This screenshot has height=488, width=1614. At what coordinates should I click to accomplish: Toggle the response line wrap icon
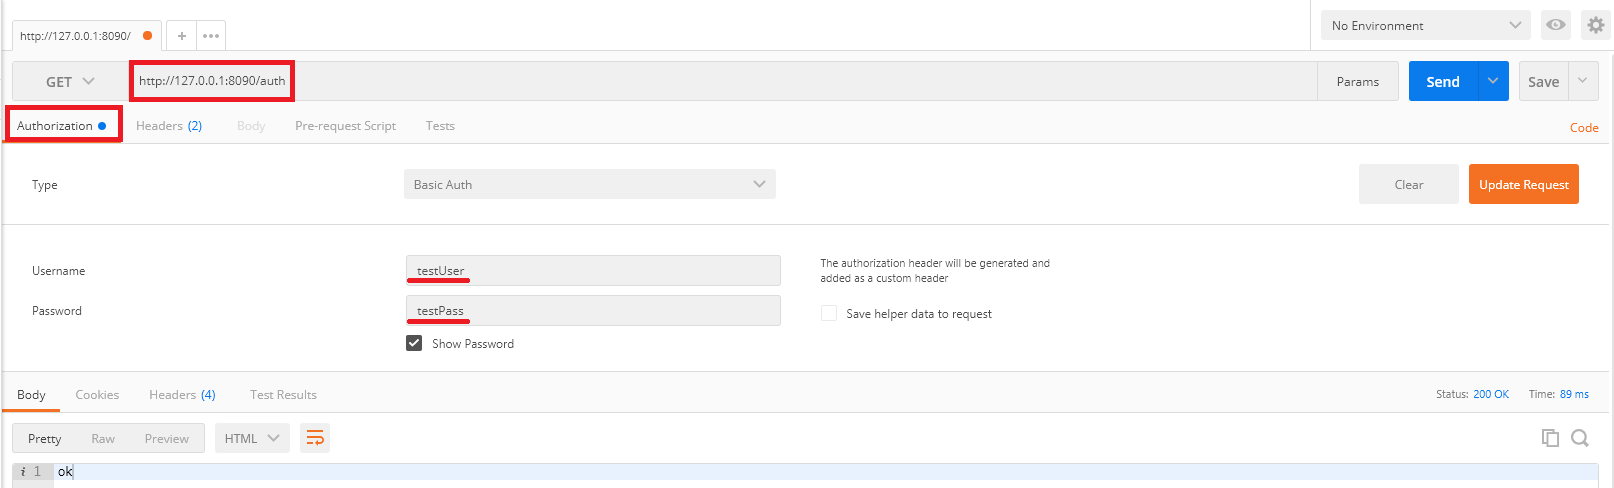coord(315,438)
